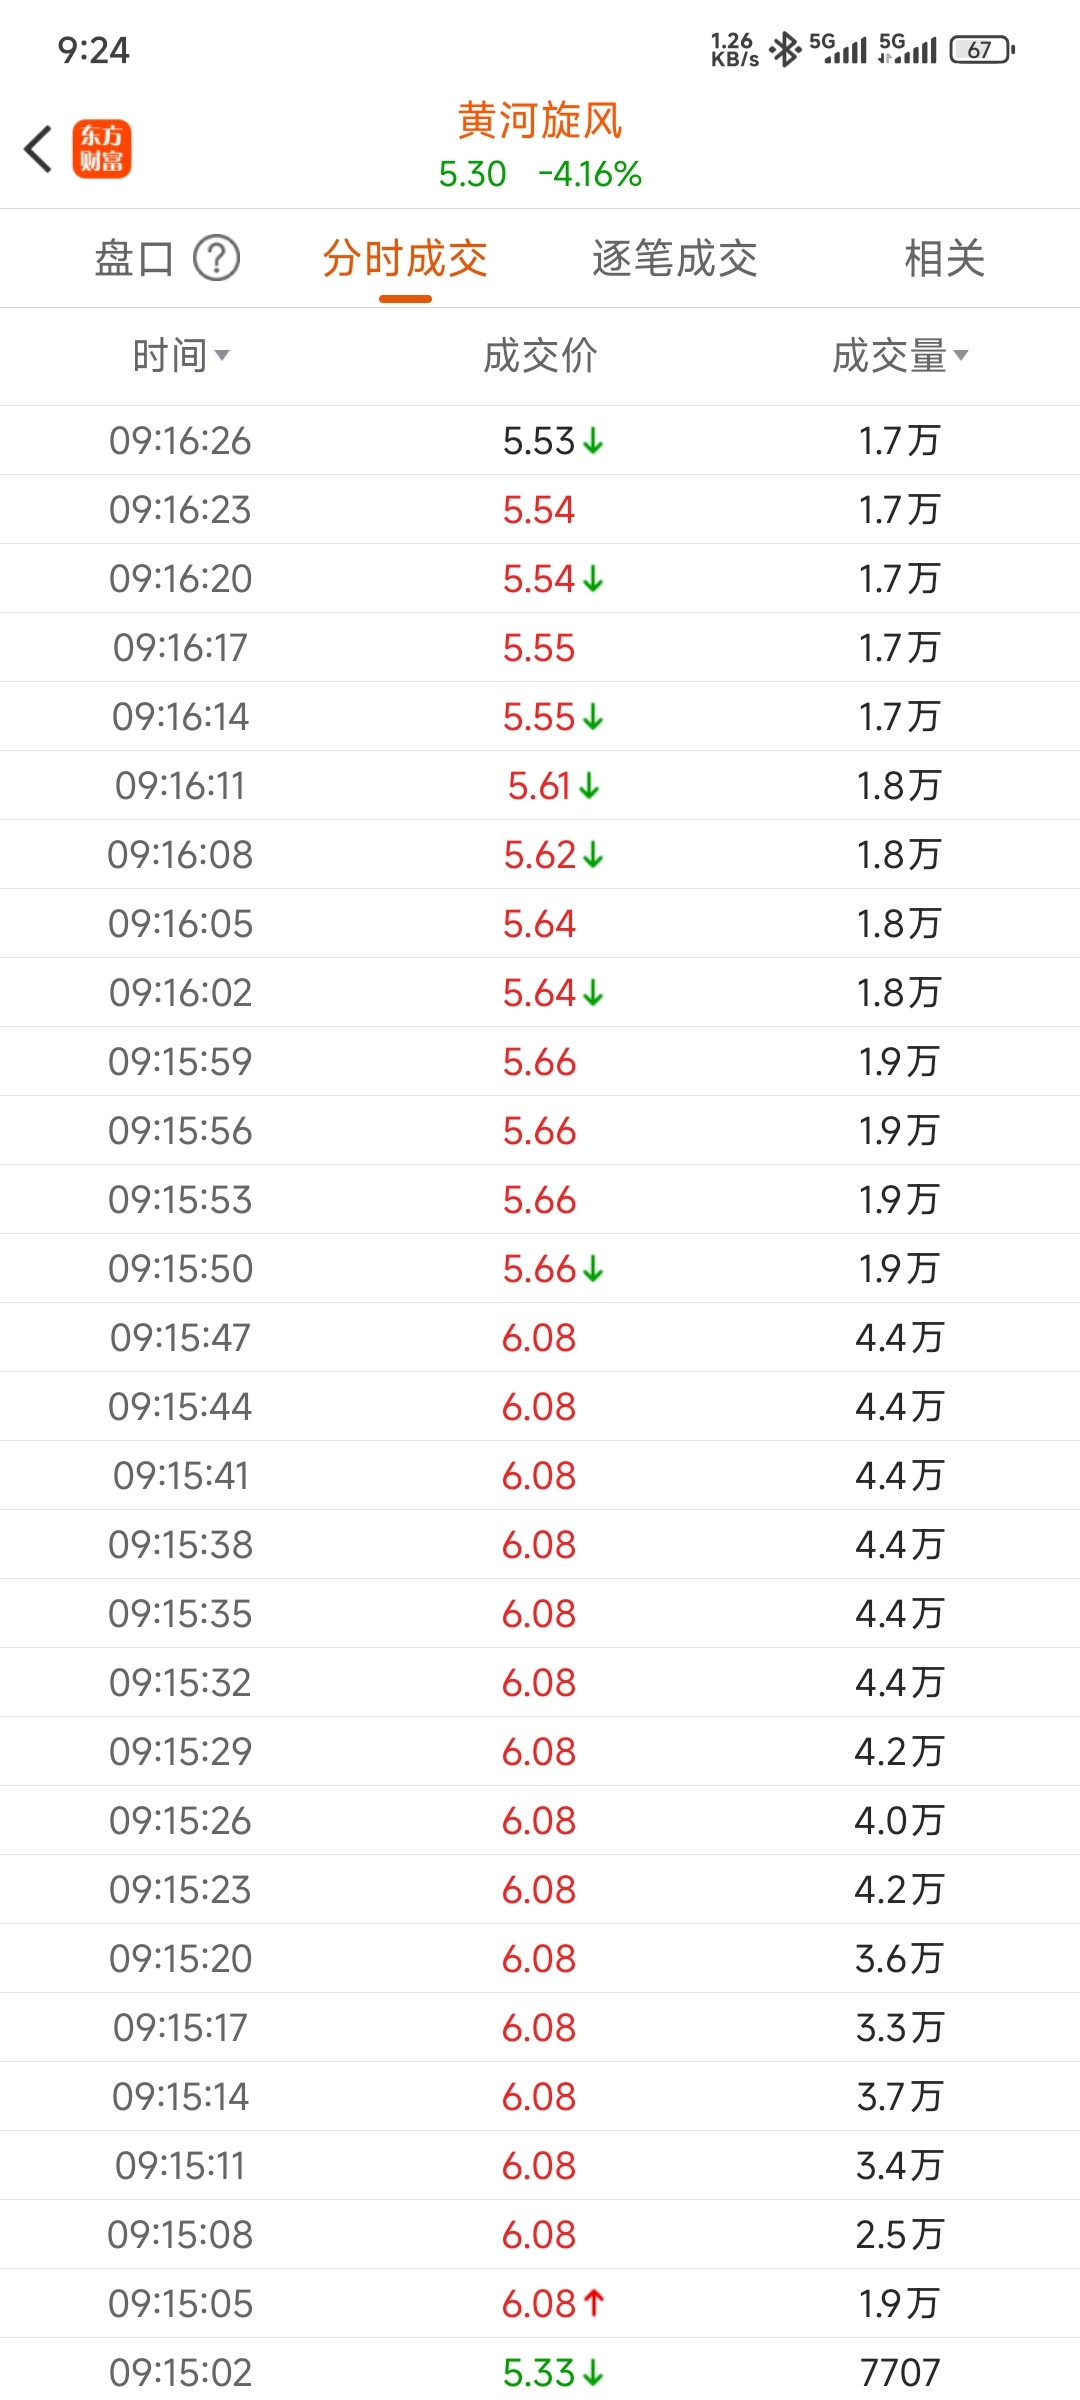This screenshot has height=2400, width=1080.
Task: Select the 09:15:47 trade row
Action: [540, 1337]
